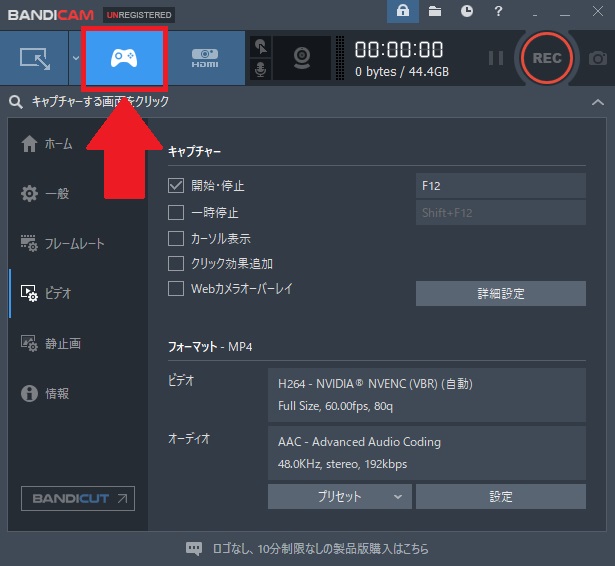615x566 pixels.
Task: Open the フレームレート tab
Action: 62,243
